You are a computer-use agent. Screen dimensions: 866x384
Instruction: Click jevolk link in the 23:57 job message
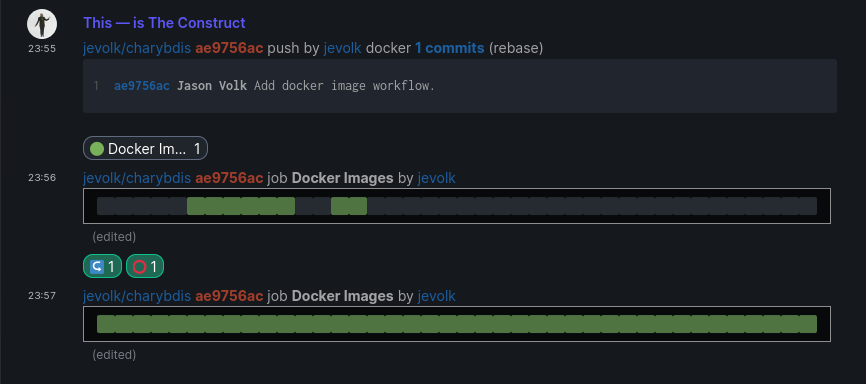coord(436,296)
